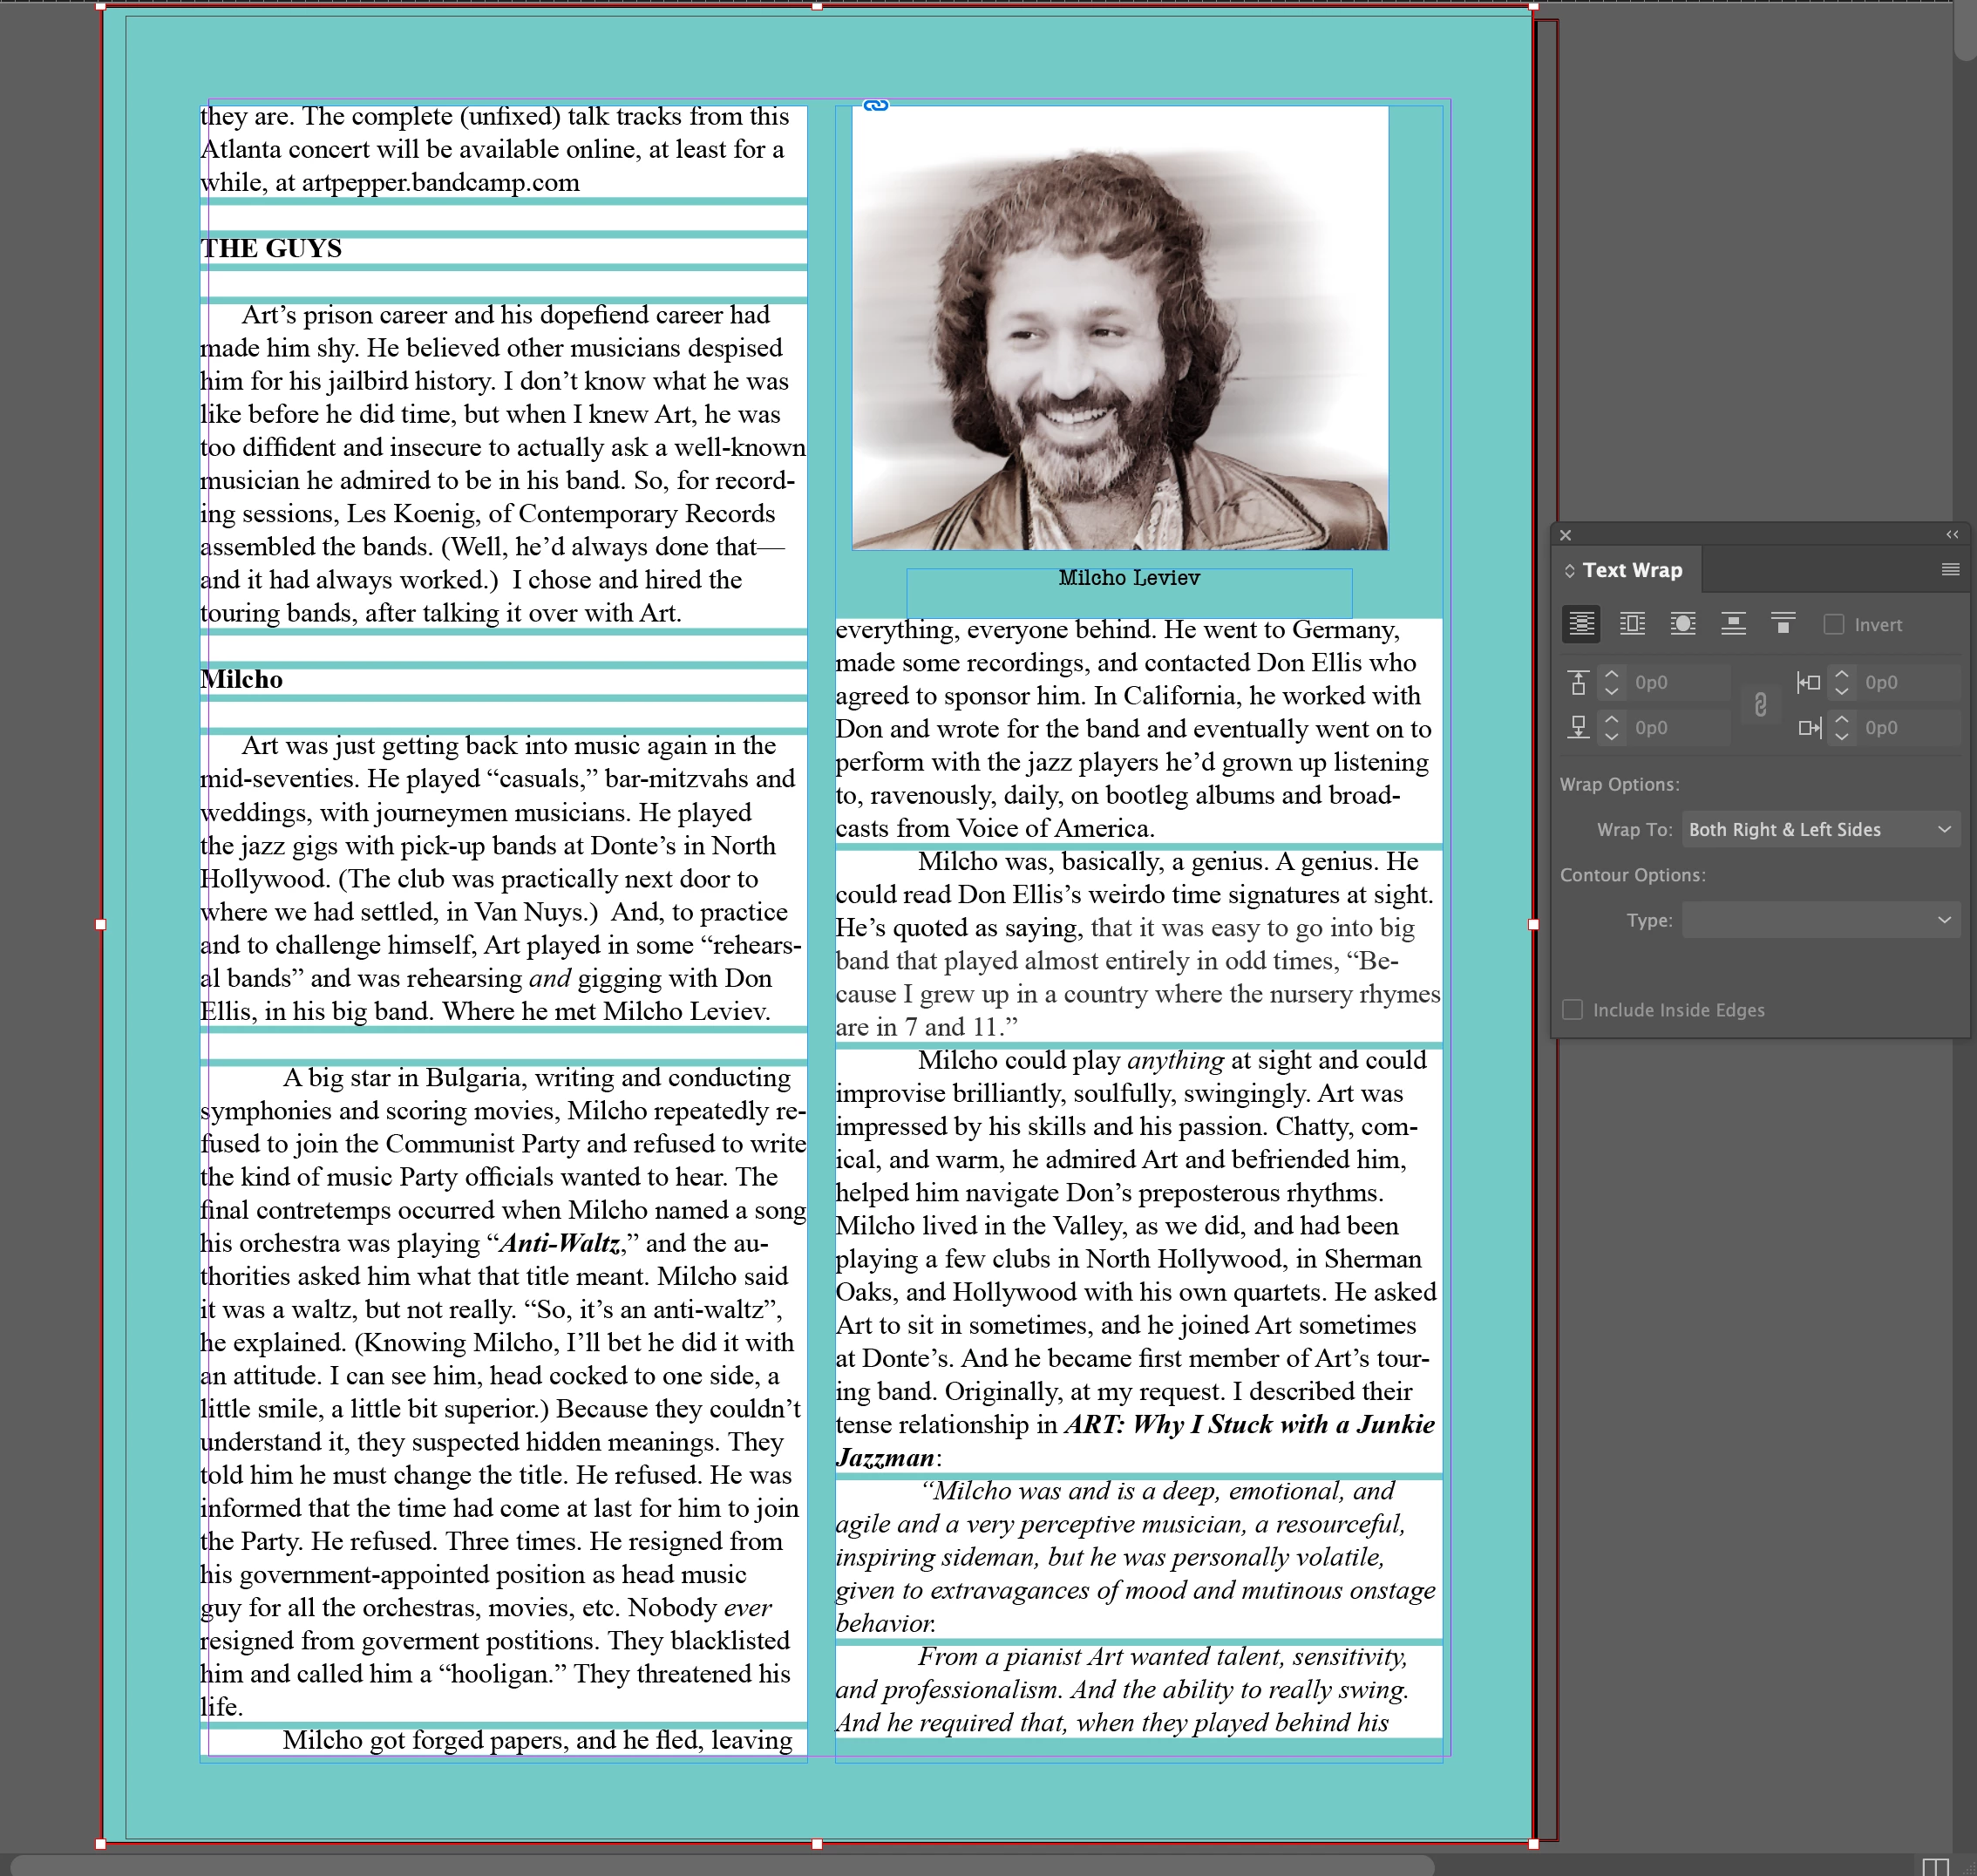
Task: Select the No Text Wrap icon
Action: tap(1581, 624)
